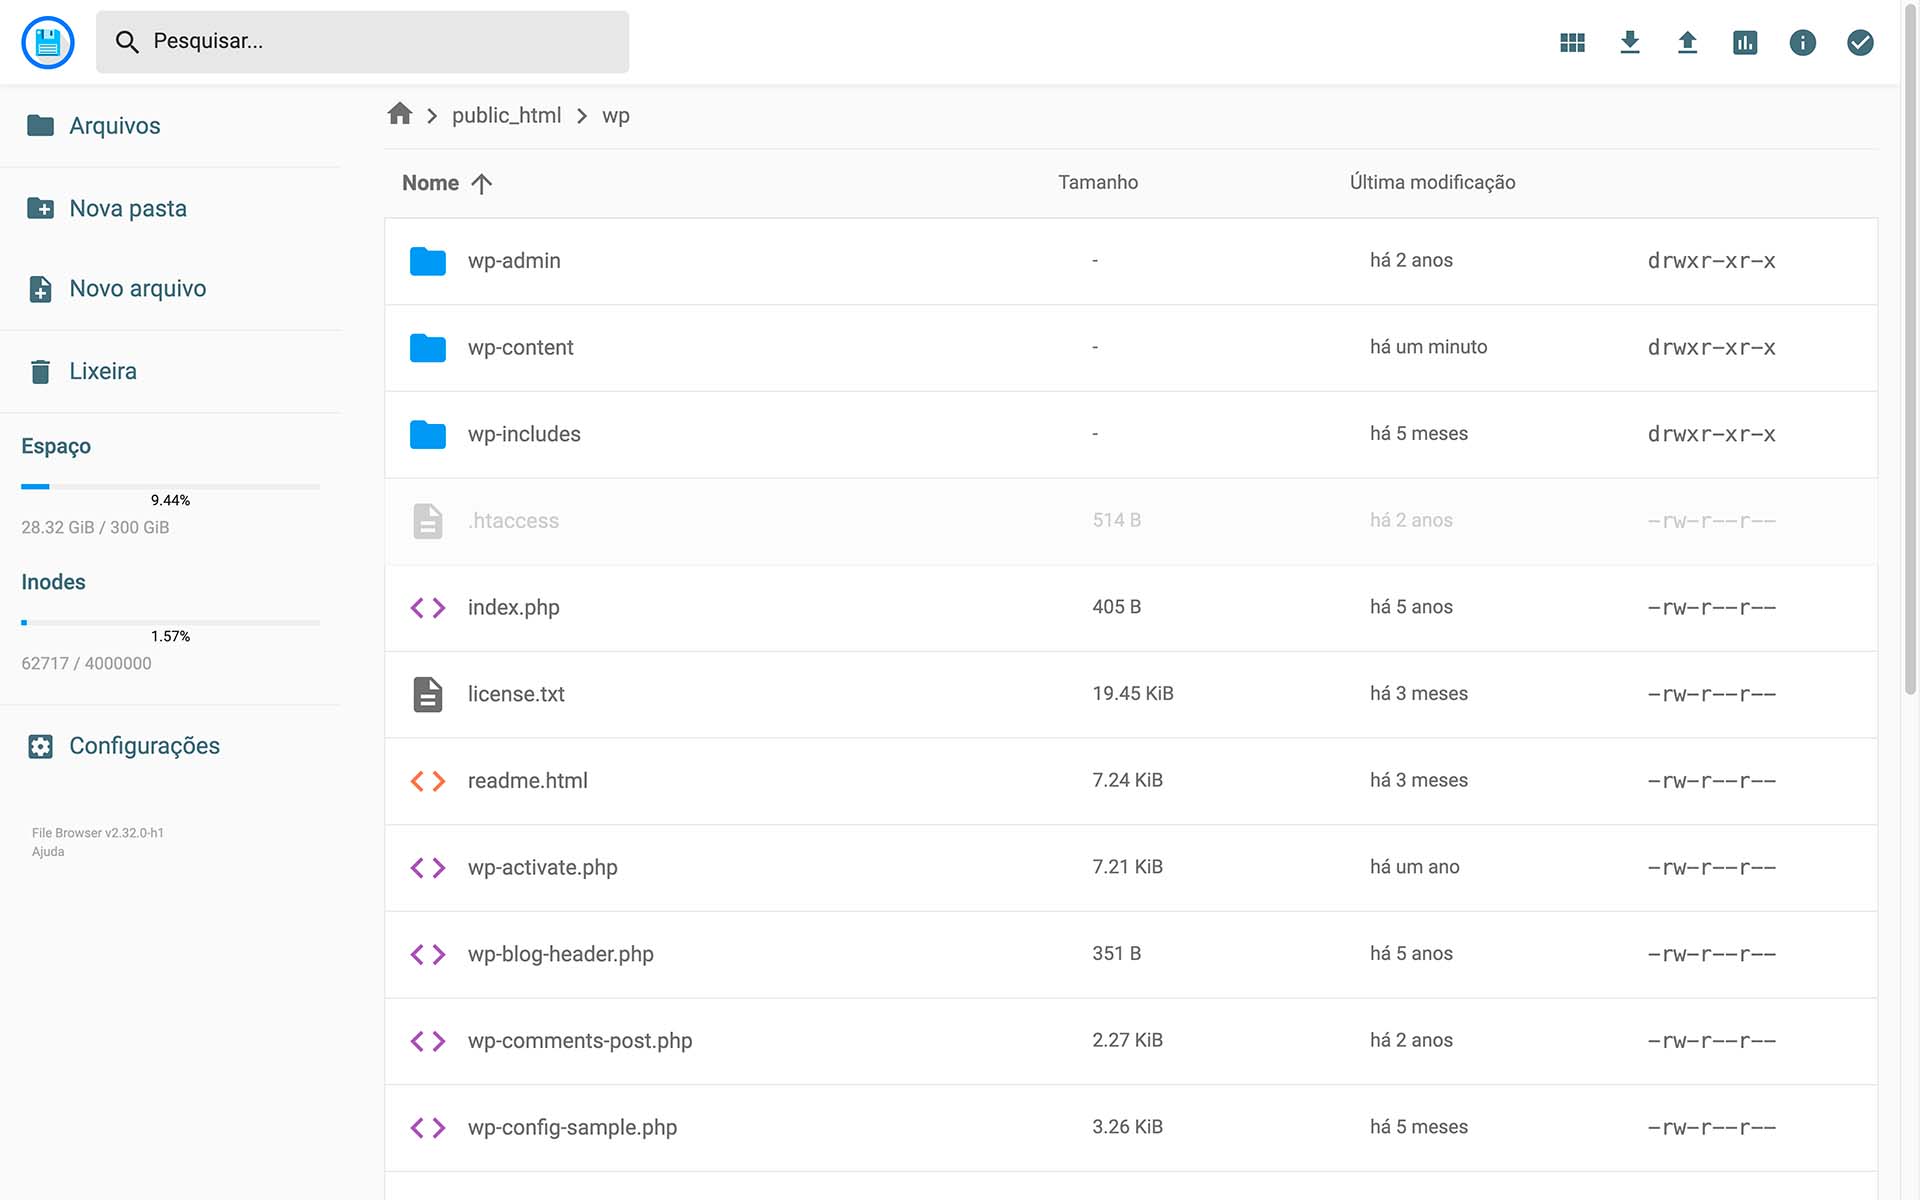The image size is (1920, 1200).
Task: Select readme.html file name
Action: (x=527, y=780)
